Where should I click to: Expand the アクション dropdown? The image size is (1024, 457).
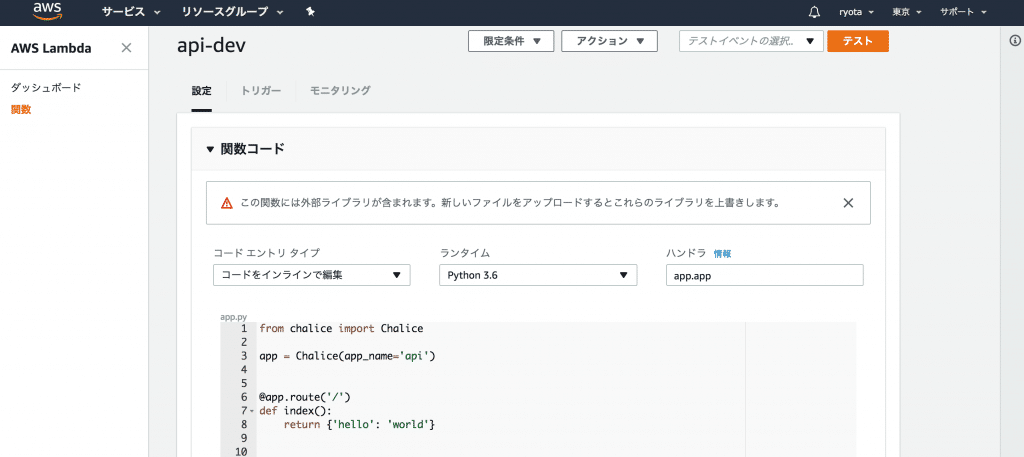pos(609,41)
